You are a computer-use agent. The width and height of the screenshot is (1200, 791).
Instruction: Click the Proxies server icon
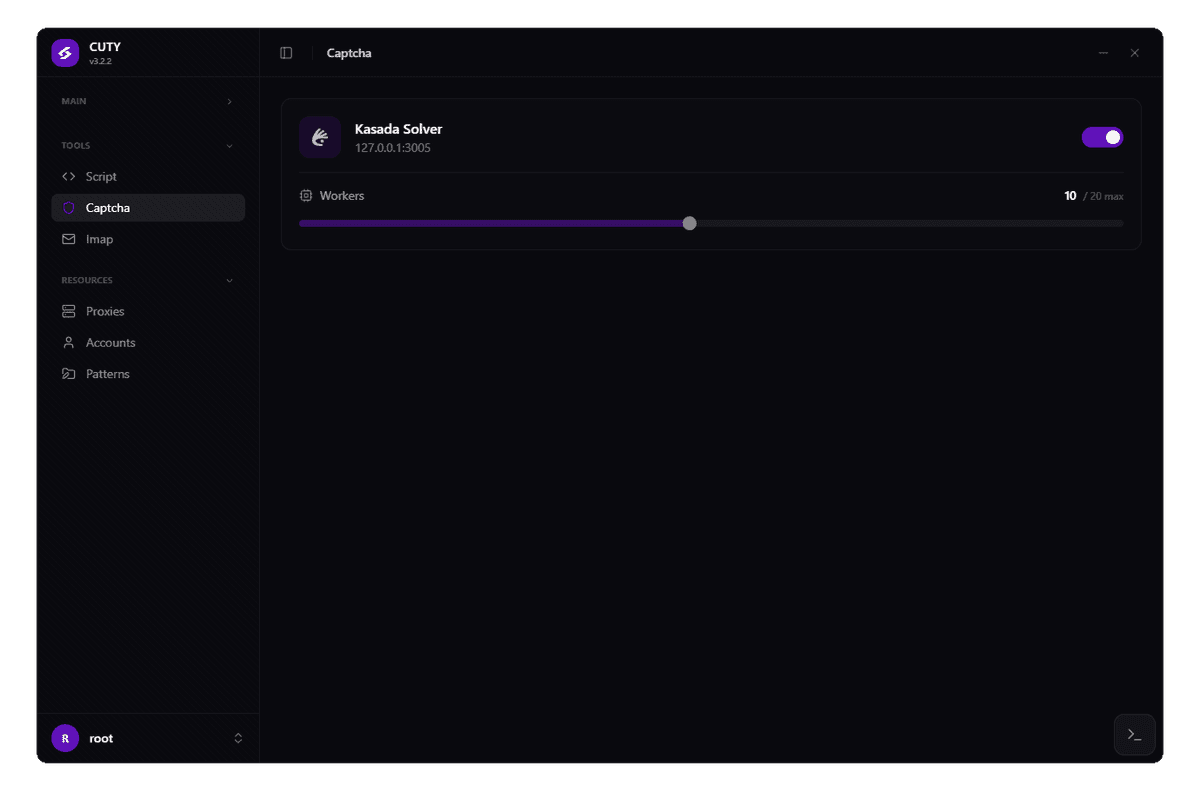69,312
